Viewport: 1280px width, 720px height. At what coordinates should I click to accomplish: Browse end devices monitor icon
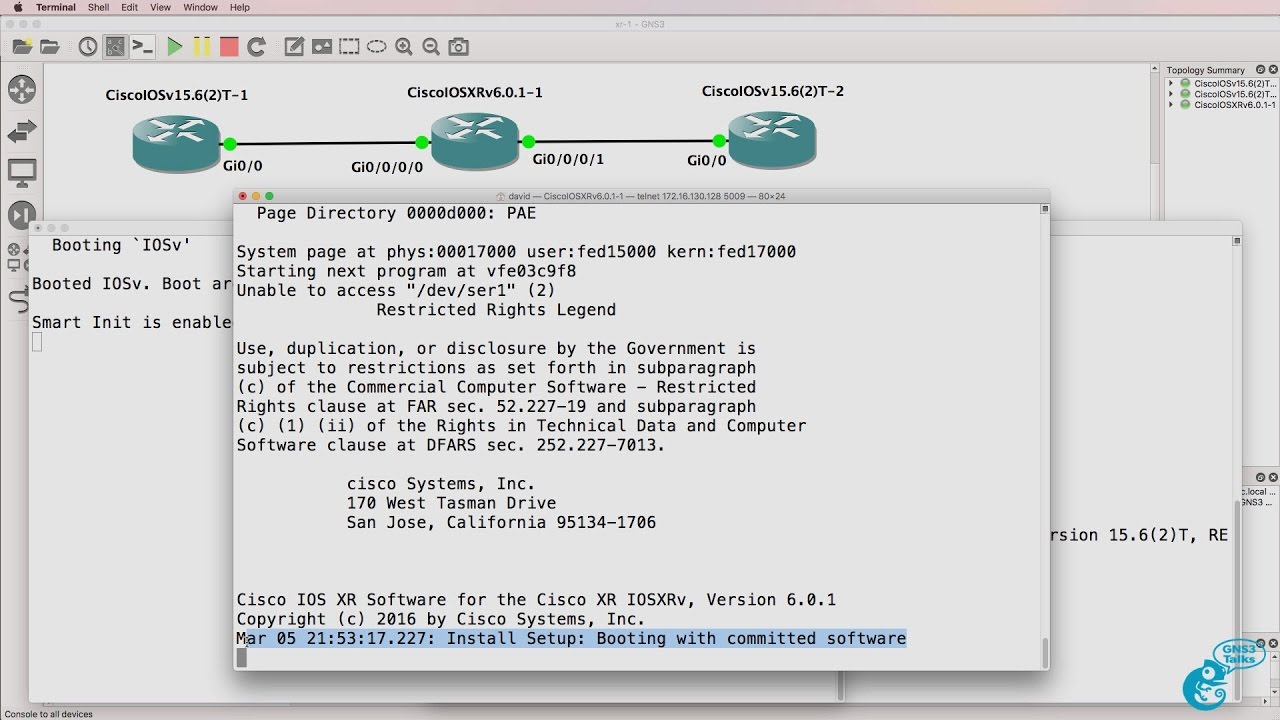point(21,173)
